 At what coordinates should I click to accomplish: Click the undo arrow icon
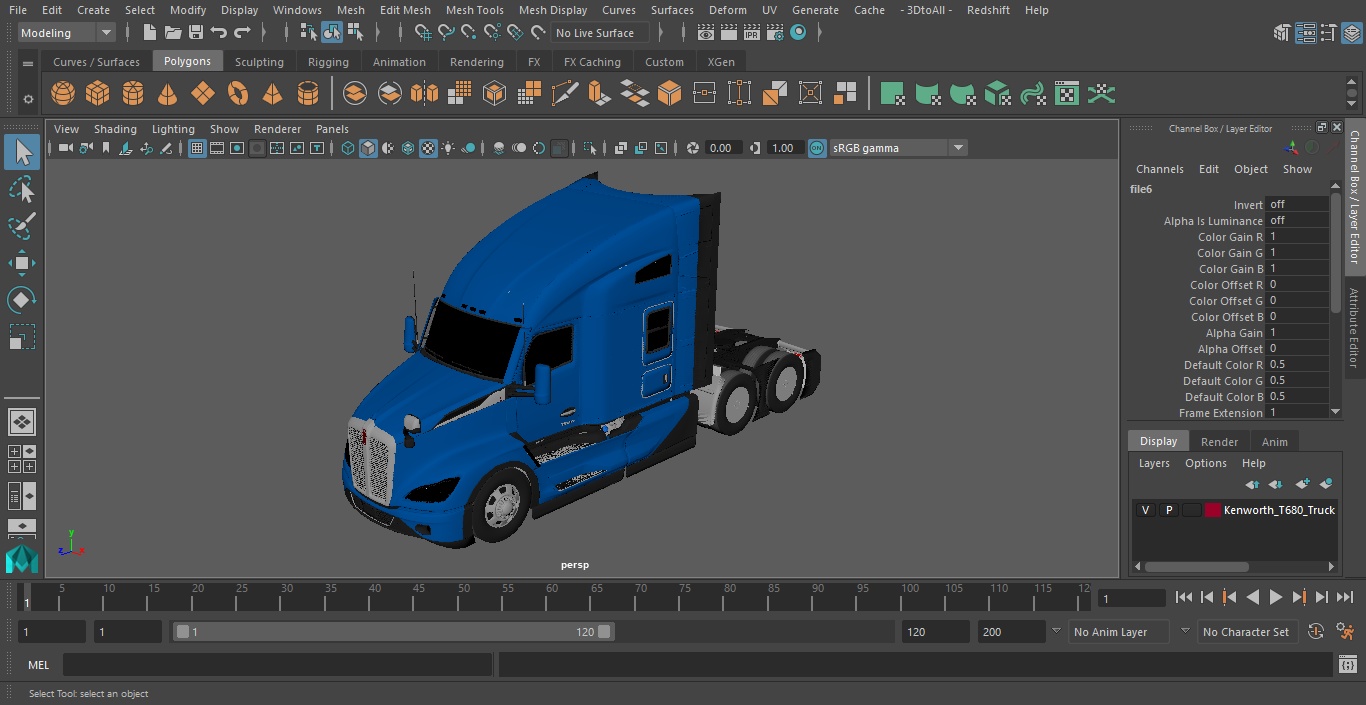click(x=219, y=33)
